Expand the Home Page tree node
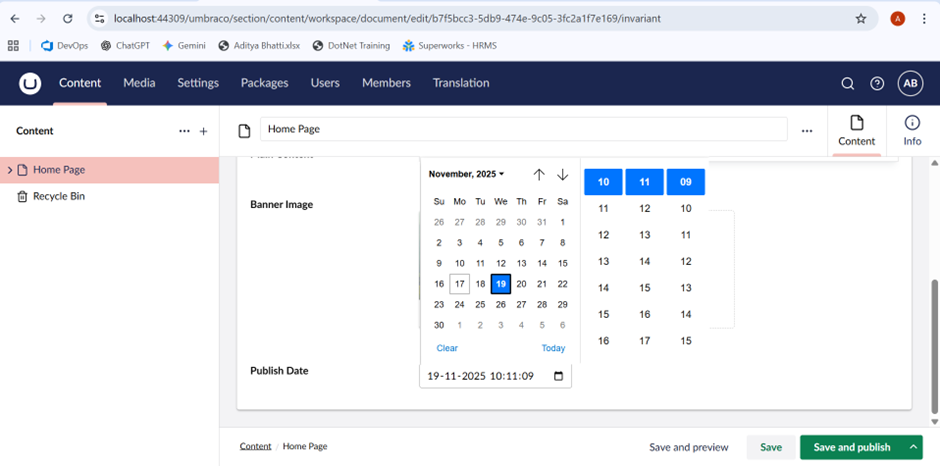Viewport: 940px width, 466px height. [10, 170]
